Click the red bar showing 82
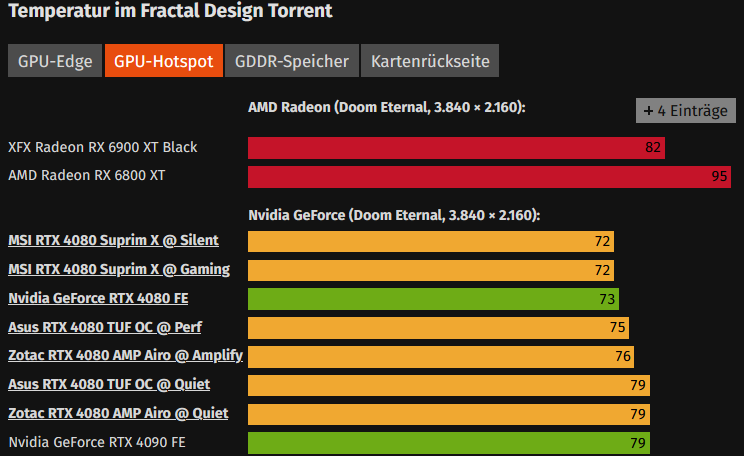The width and height of the screenshot is (744, 456). 456,148
